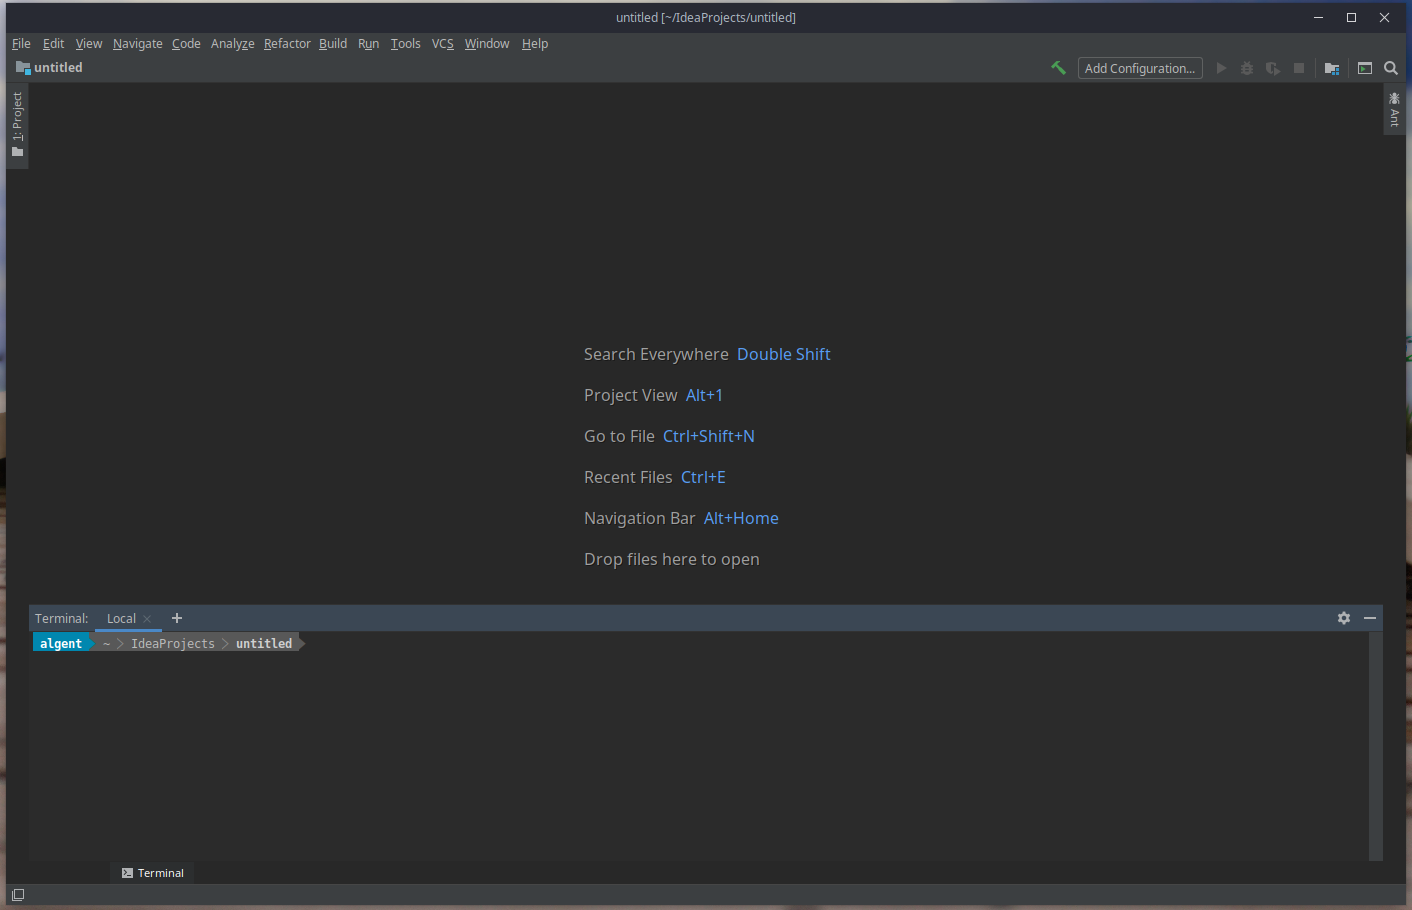Open the Ant tool window on the right
Viewport: 1412px width, 910px height.
[1395, 108]
